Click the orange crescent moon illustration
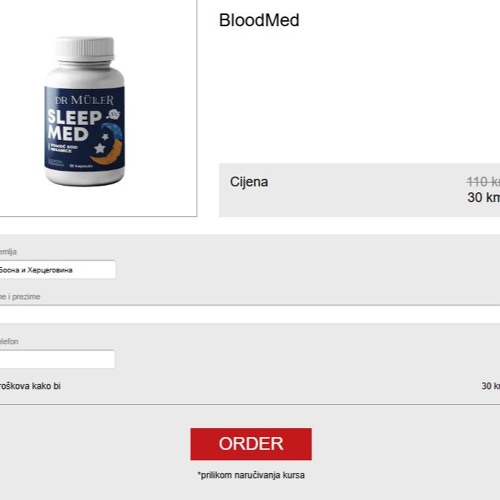The height and width of the screenshot is (500, 500). click(108, 153)
